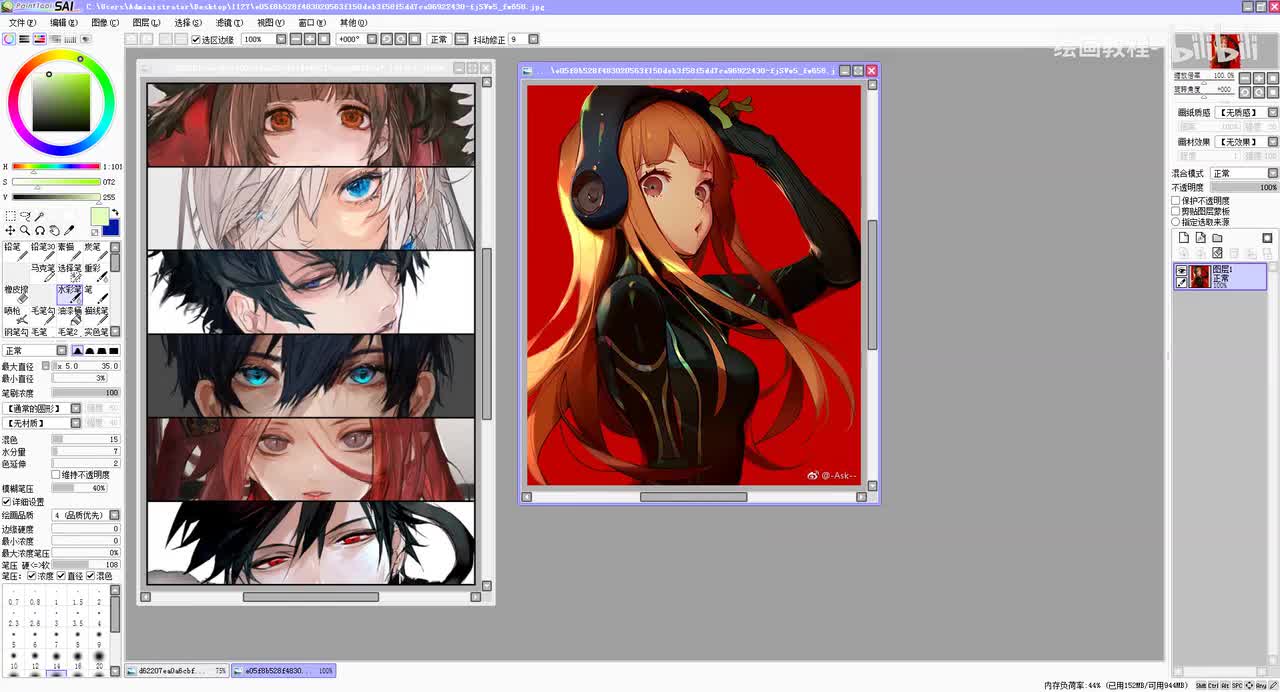1280x692 pixels.
Task: Open the 无材质 brush texture dropdown
Action: [x=75, y=423]
